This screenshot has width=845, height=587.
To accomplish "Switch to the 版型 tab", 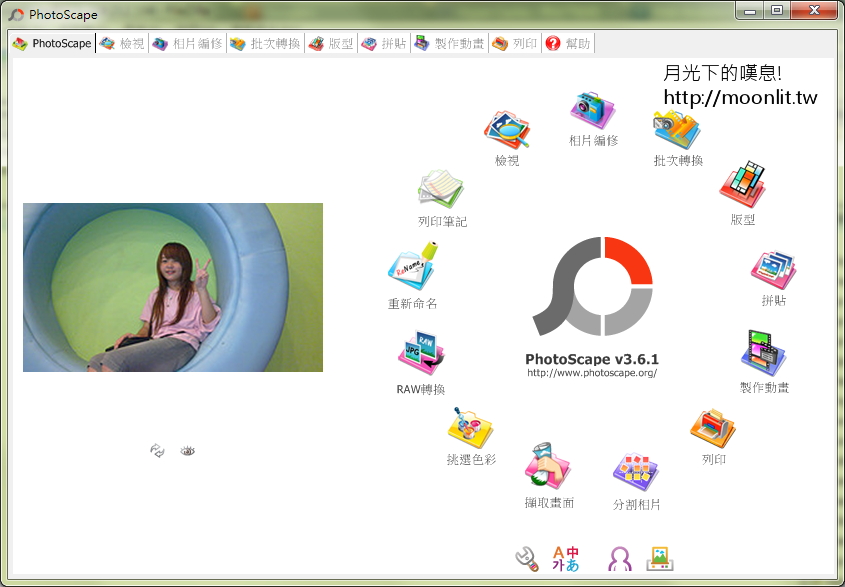I will point(330,44).
